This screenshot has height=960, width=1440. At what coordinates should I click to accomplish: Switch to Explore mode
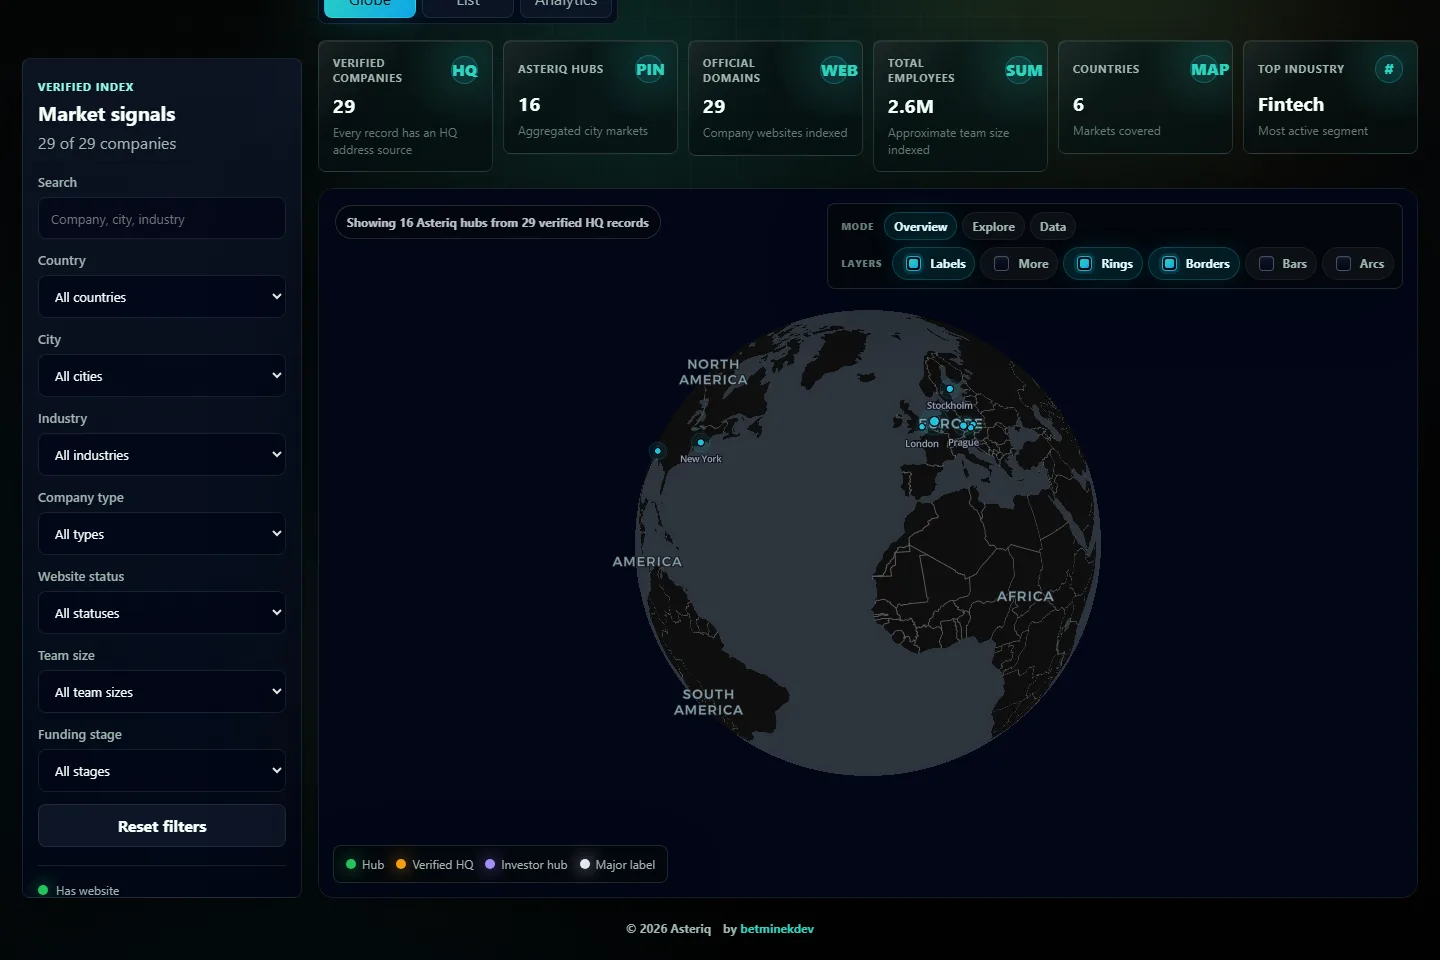pos(993,227)
